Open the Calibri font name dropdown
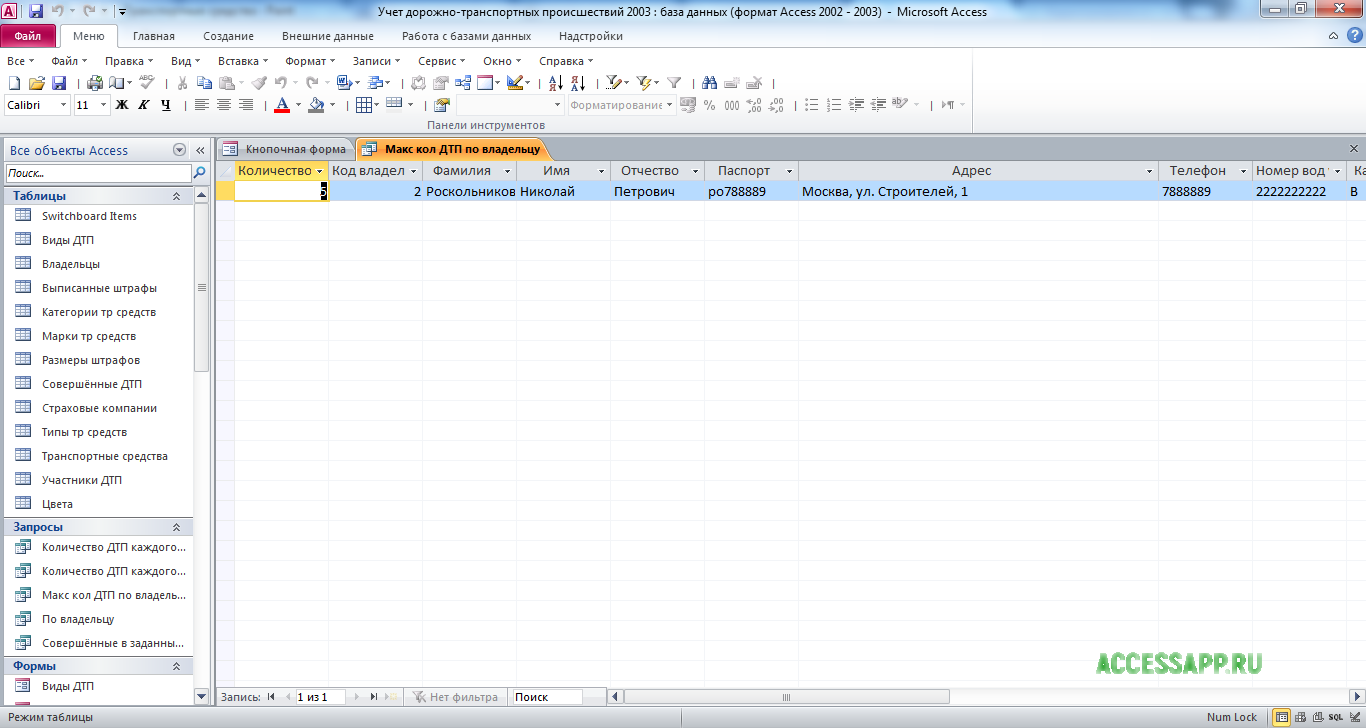 point(63,105)
